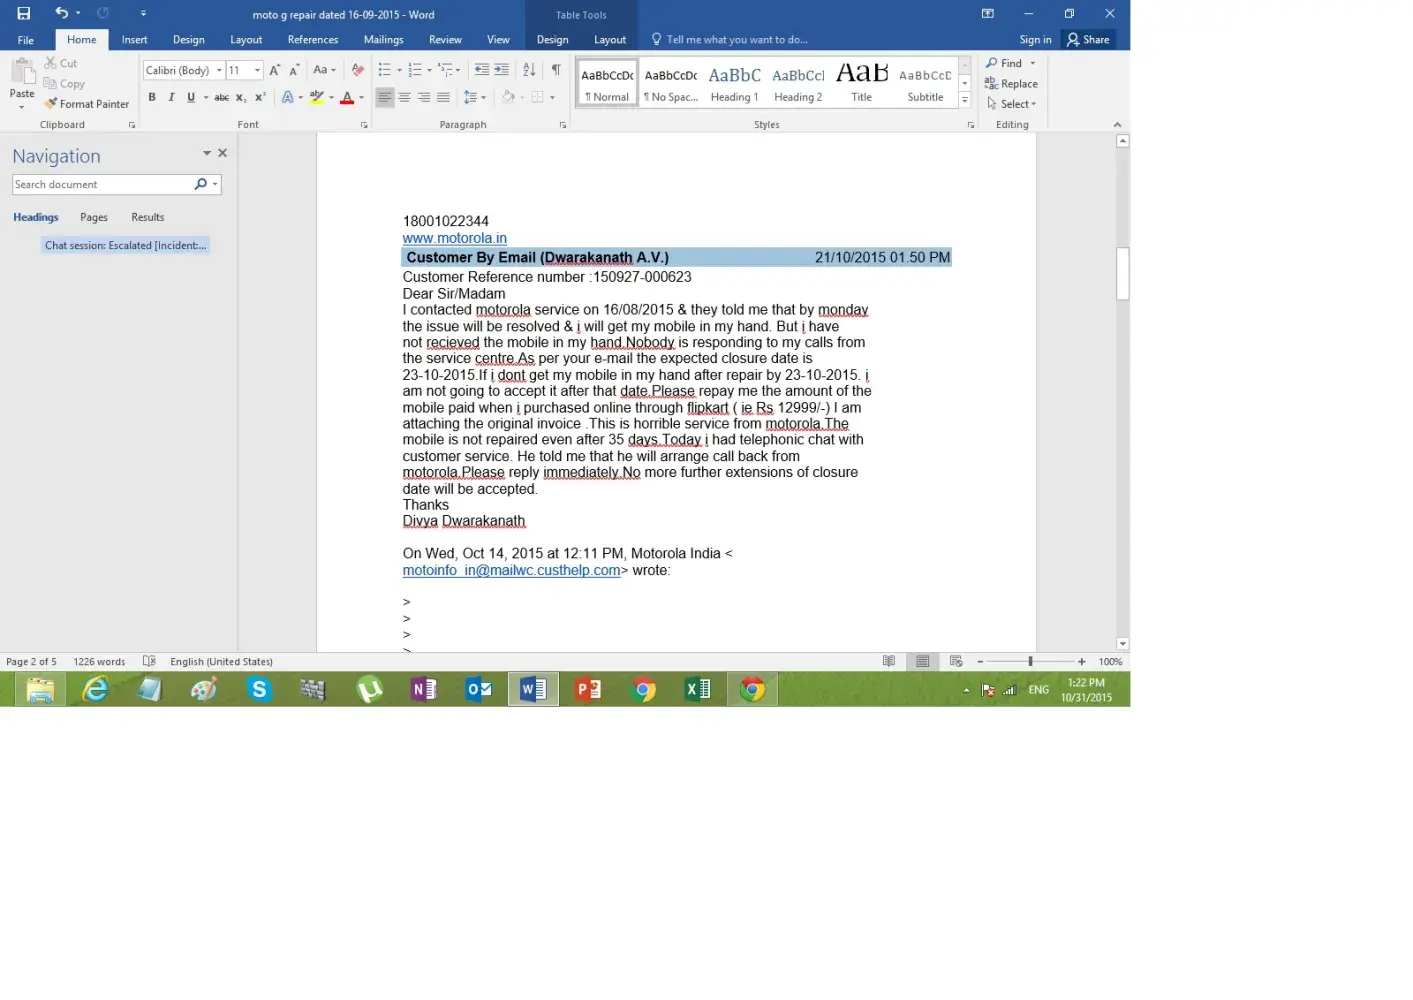Screen dimensions: 1413x1000
Task: Show paragraph marks with the pilcrow icon
Action: [x=556, y=70]
